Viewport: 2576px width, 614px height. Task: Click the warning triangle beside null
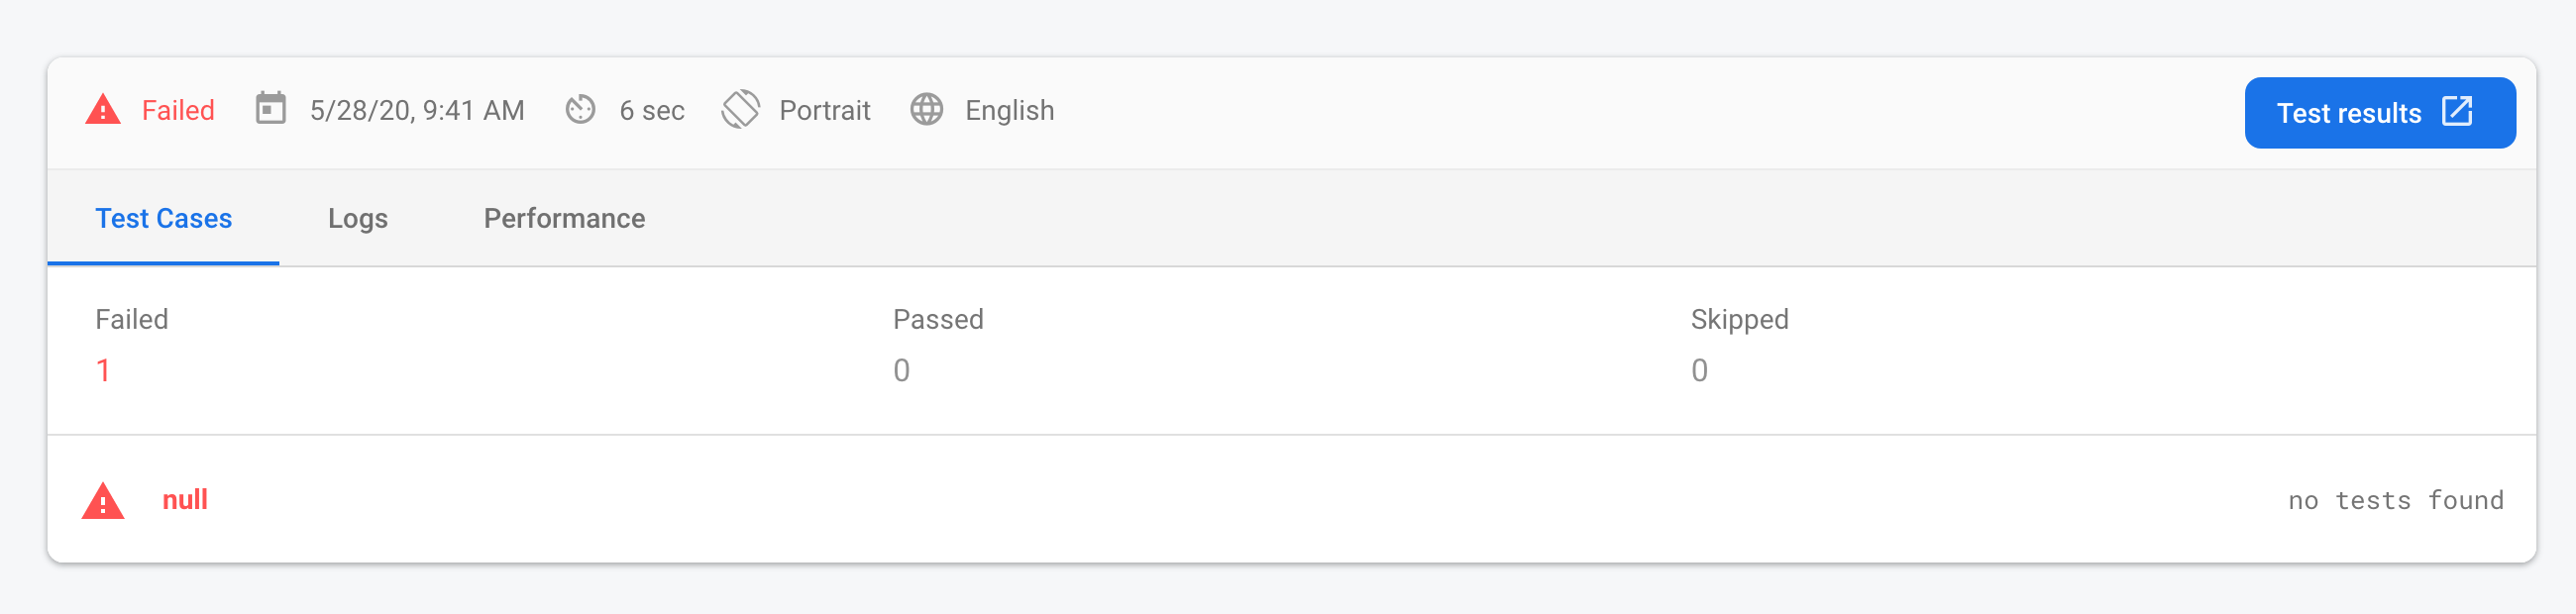pyautogui.click(x=103, y=500)
